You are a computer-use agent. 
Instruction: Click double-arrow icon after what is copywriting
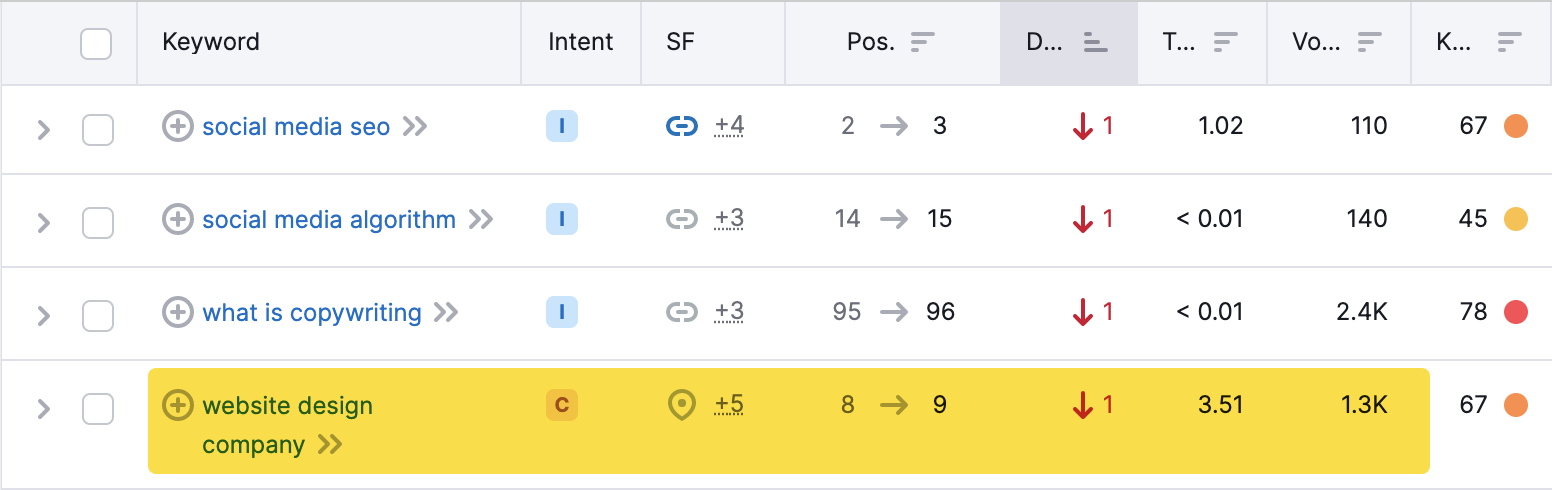click(x=446, y=313)
